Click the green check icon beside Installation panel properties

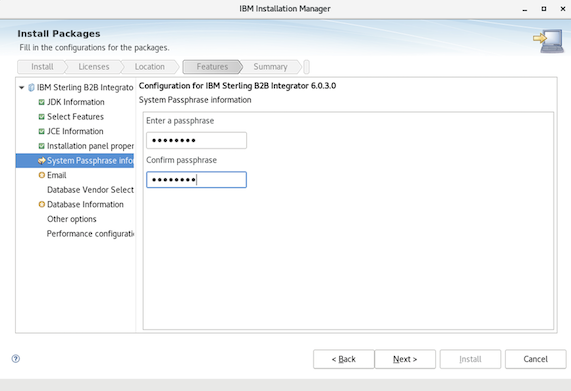coord(42,146)
